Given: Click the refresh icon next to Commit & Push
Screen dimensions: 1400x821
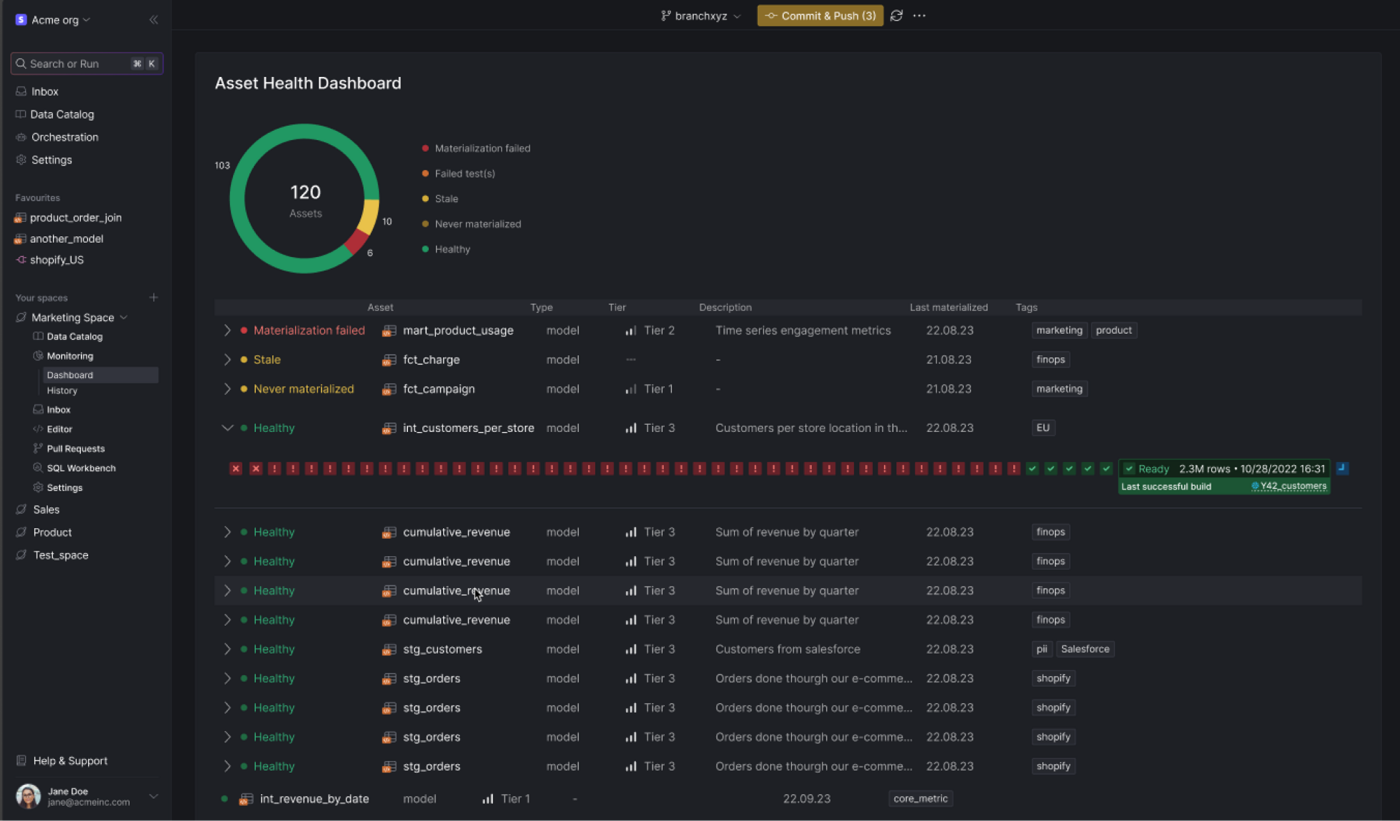Looking at the screenshot, I should point(897,16).
